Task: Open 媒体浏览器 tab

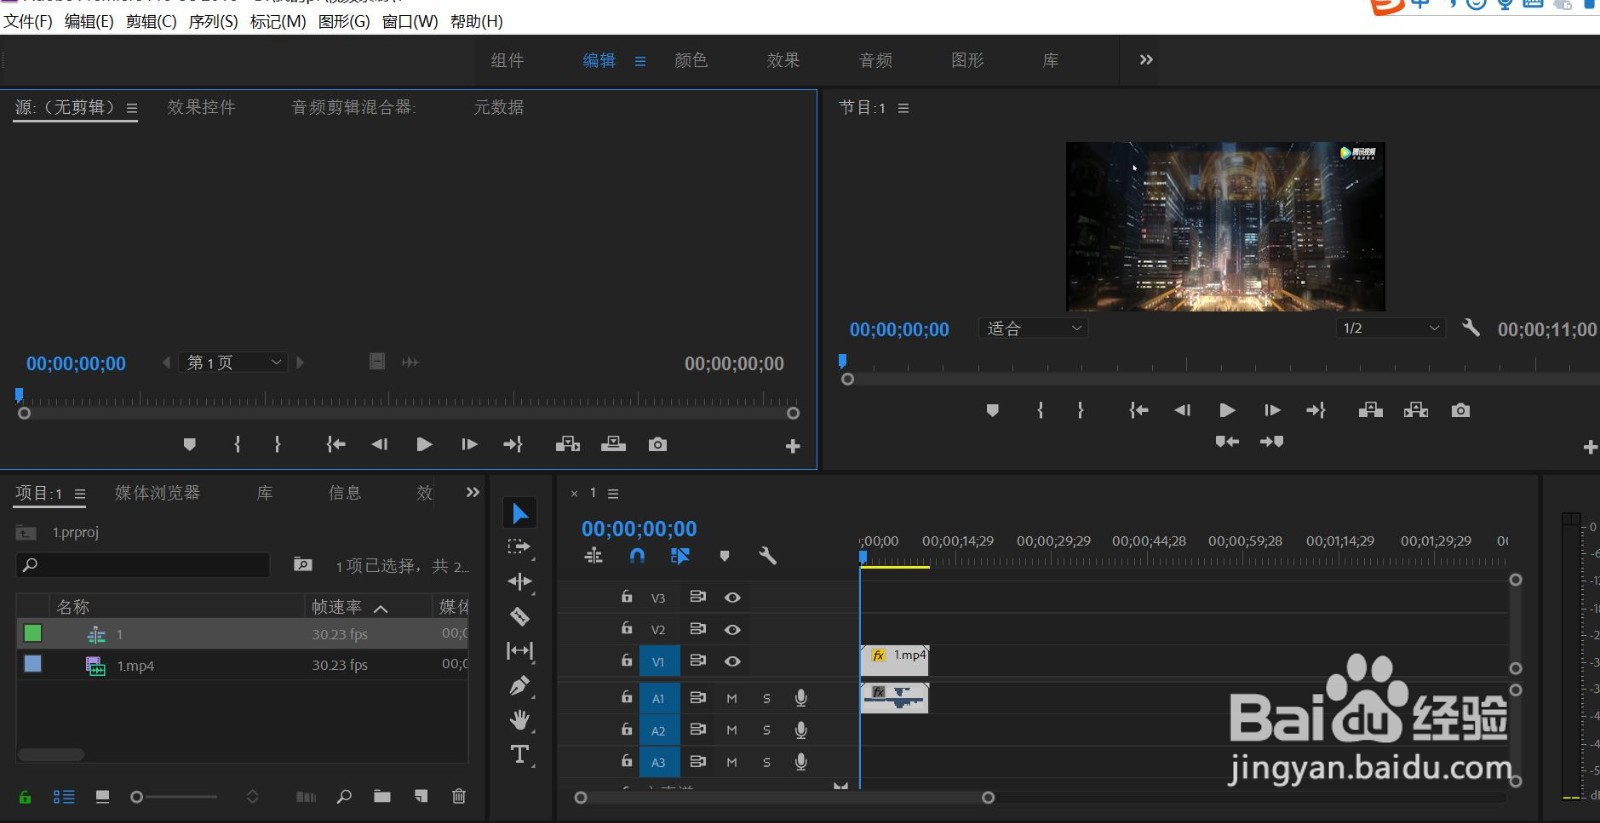Action: 157,493
